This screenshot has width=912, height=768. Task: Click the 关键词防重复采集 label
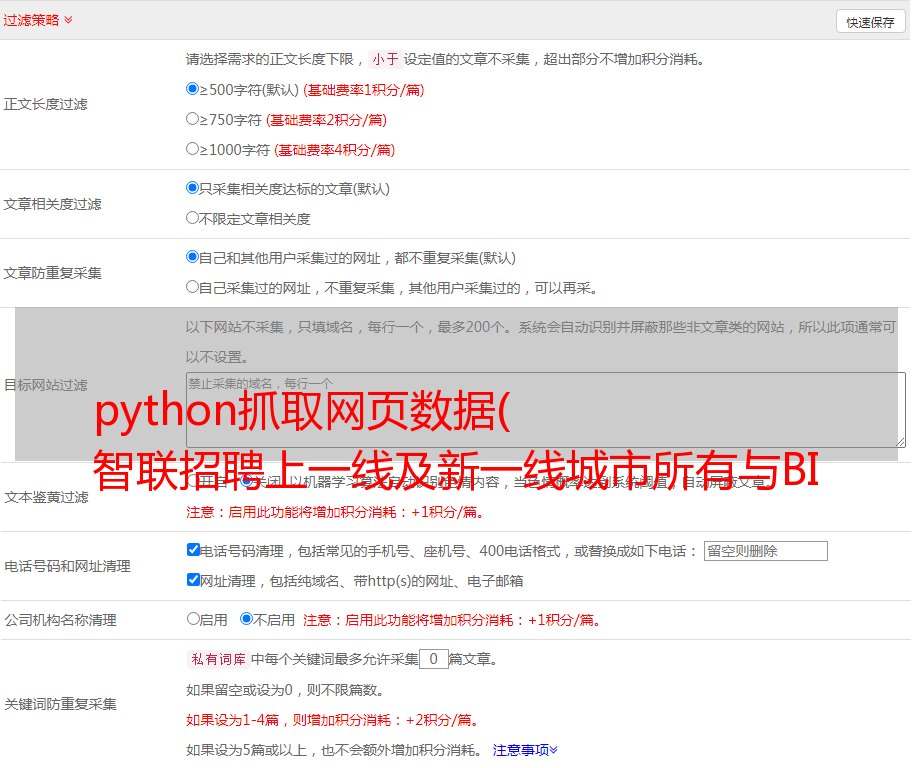pos(60,704)
